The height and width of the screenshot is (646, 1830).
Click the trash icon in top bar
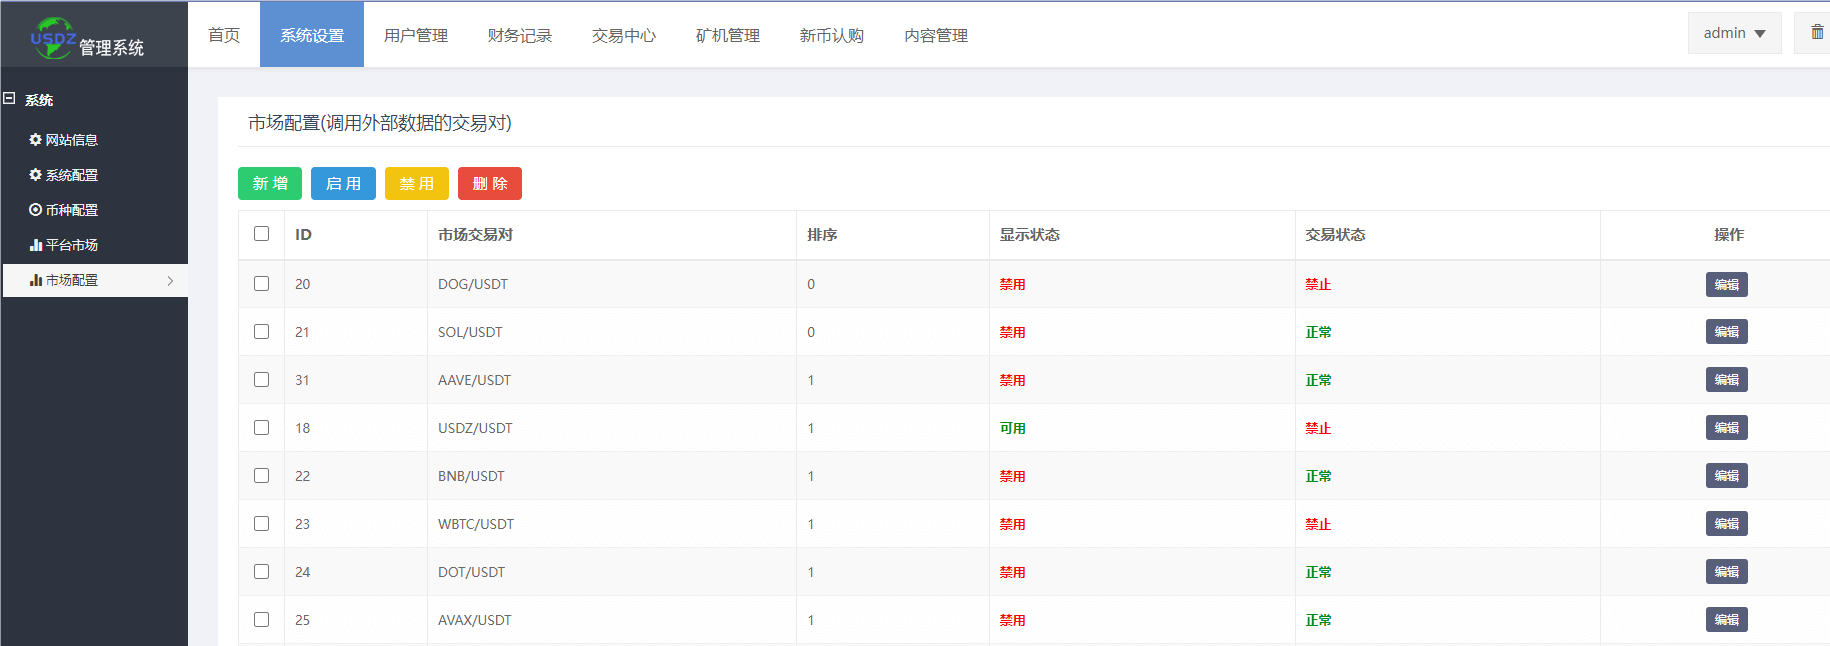[x=1817, y=33]
